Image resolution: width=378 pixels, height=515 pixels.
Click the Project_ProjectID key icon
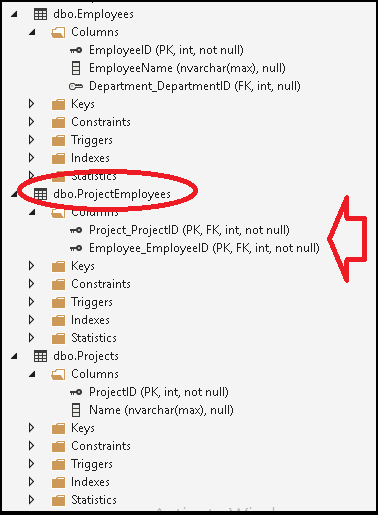[x=76, y=230]
